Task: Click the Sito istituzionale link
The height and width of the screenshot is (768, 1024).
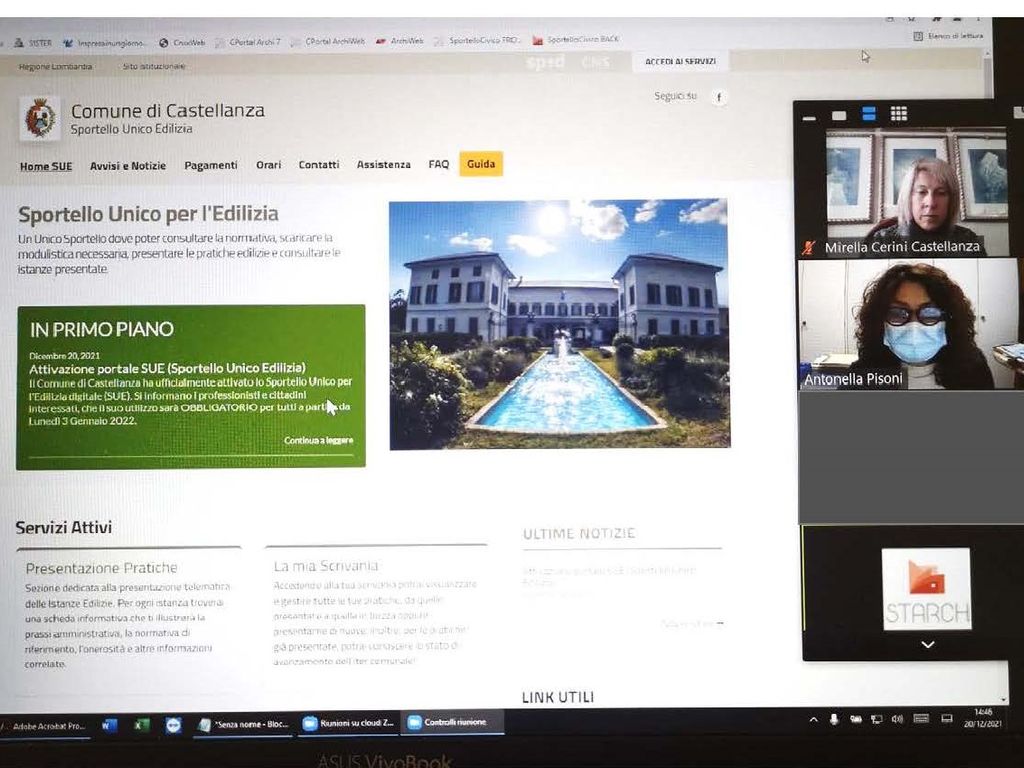Action: (x=153, y=66)
